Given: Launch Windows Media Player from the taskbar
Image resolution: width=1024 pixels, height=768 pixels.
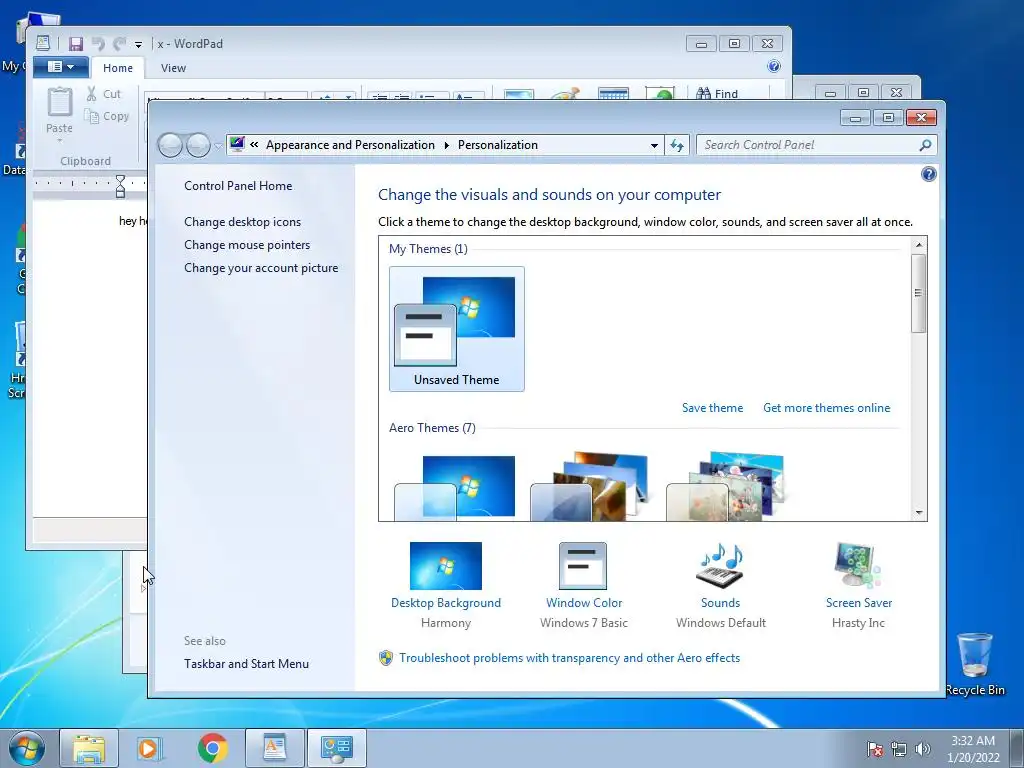Looking at the screenshot, I should coord(150,748).
